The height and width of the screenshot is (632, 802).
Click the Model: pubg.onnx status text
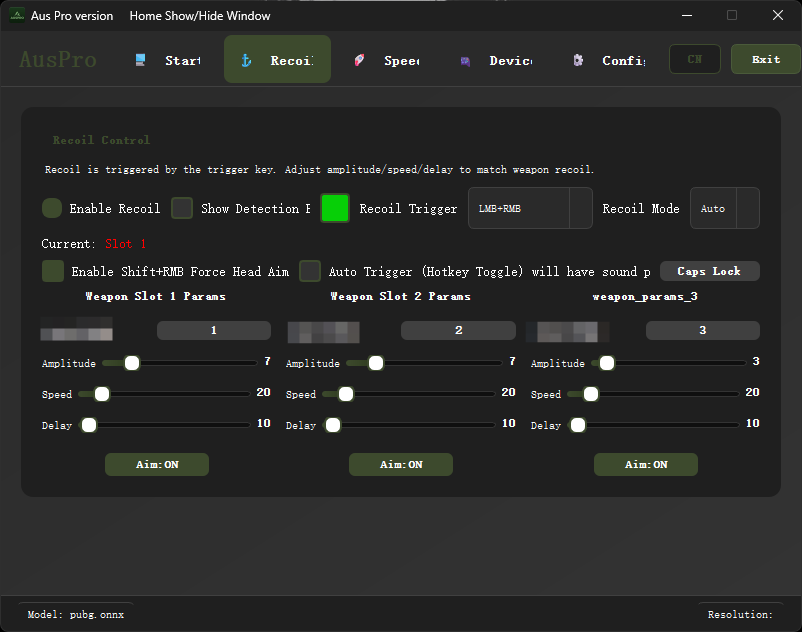[76, 615]
